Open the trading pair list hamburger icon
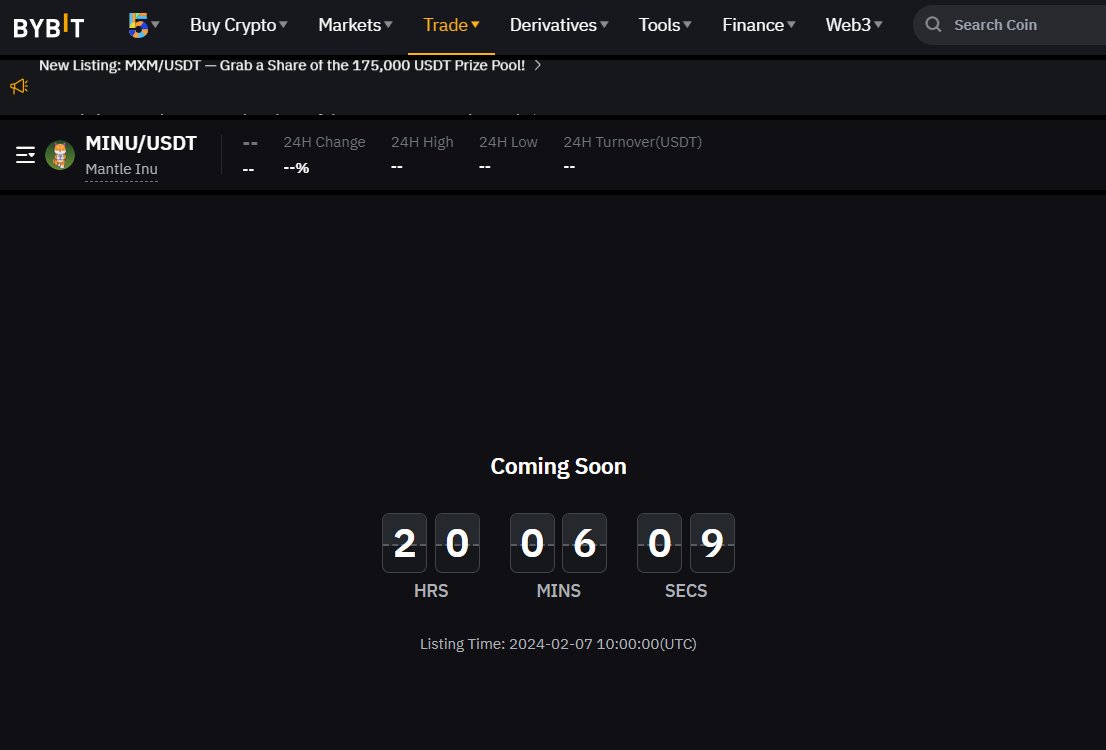Image resolution: width=1106 pixels, height=750 pixels. click(x=25, y=155)
